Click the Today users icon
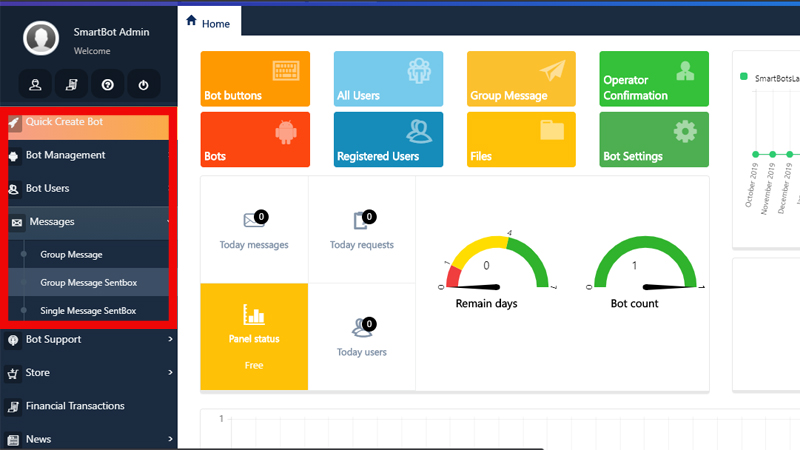 click(x=361, y=328)
